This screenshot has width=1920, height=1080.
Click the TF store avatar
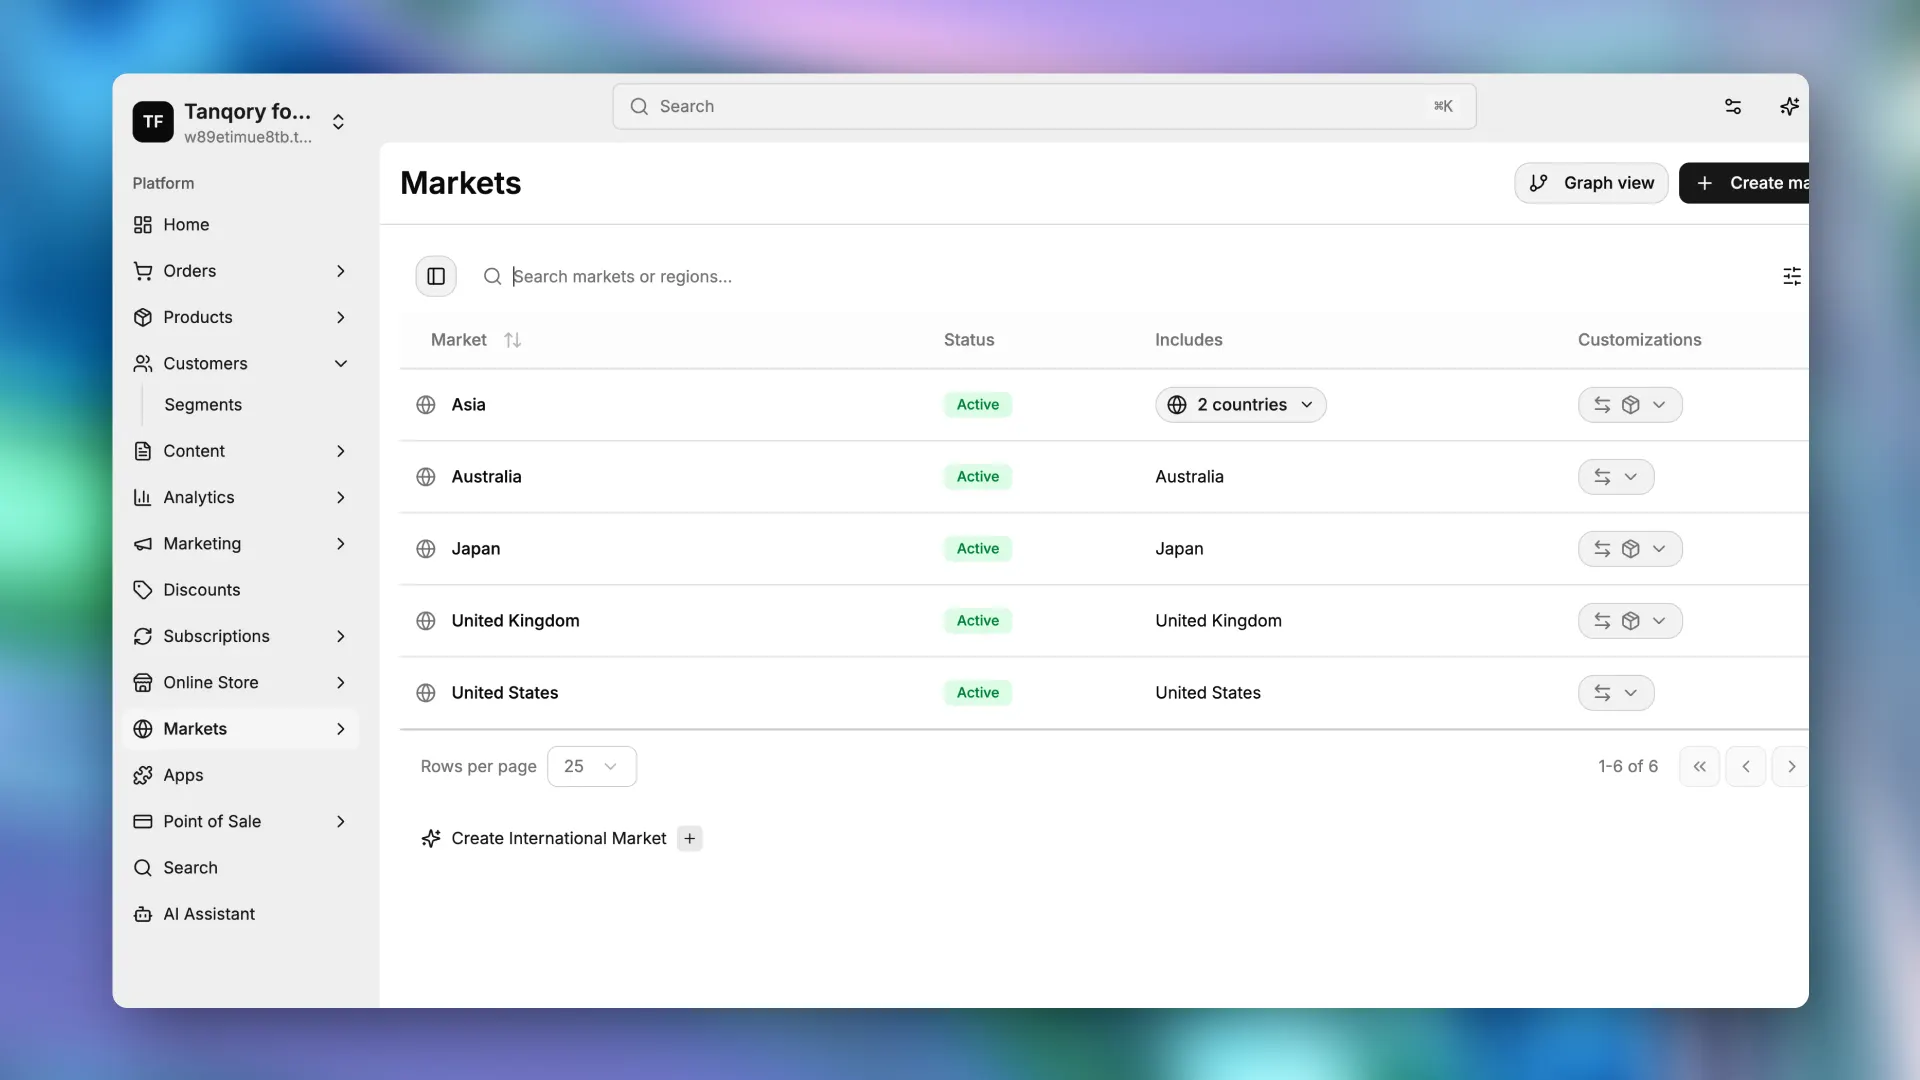(x=153, y=122)
